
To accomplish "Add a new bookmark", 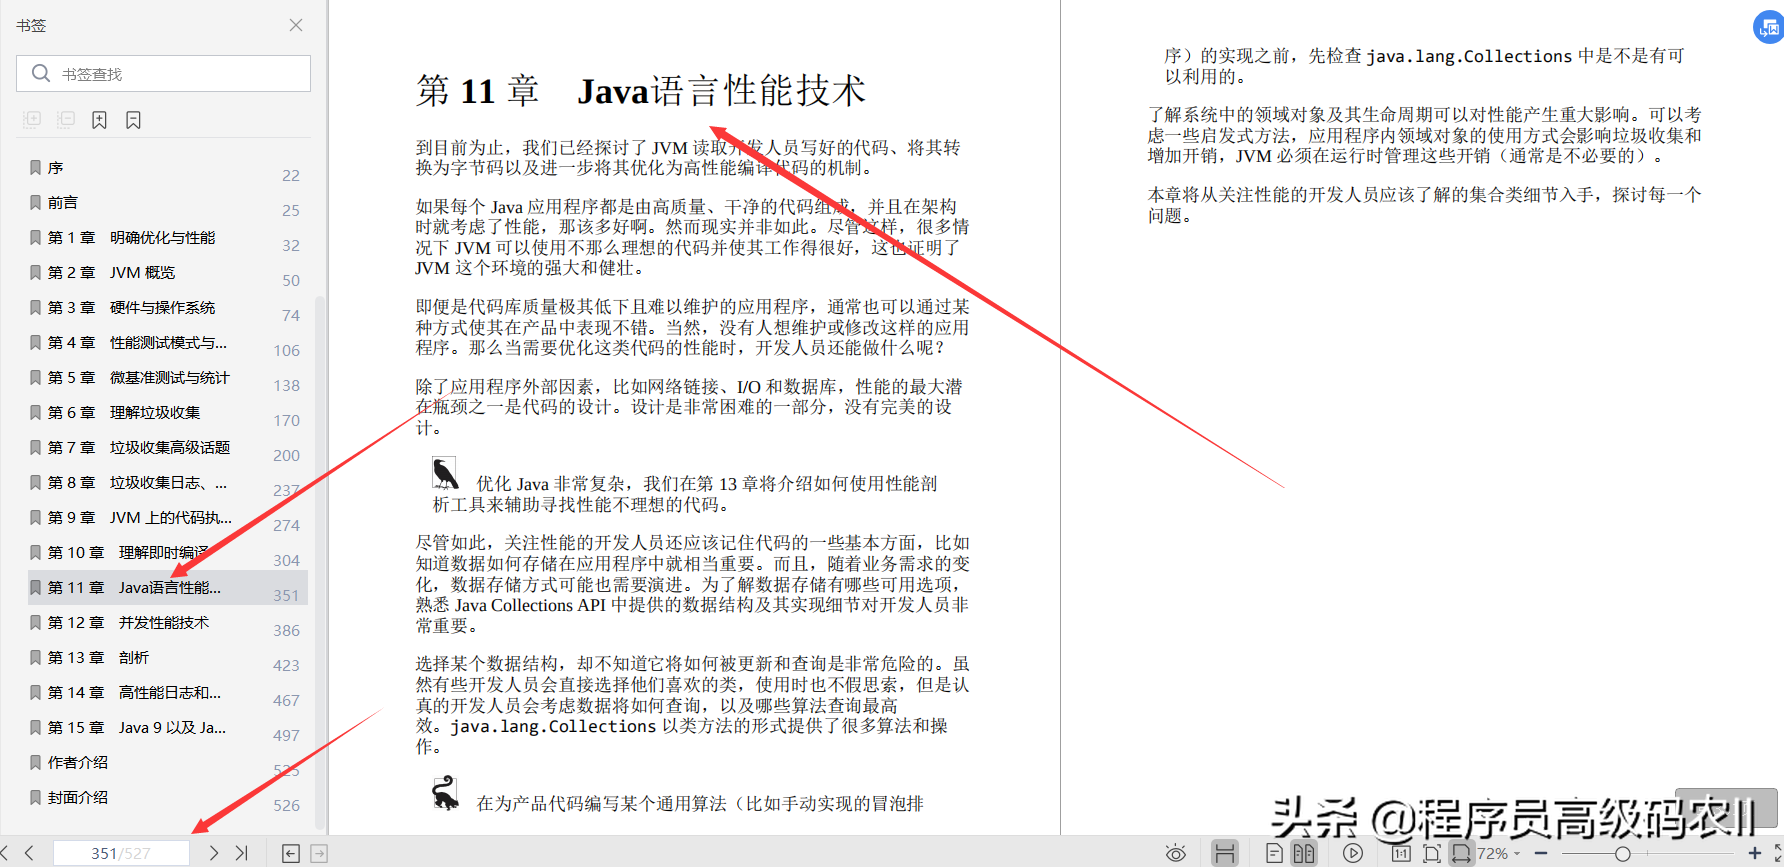I will (x=99, y=120).
